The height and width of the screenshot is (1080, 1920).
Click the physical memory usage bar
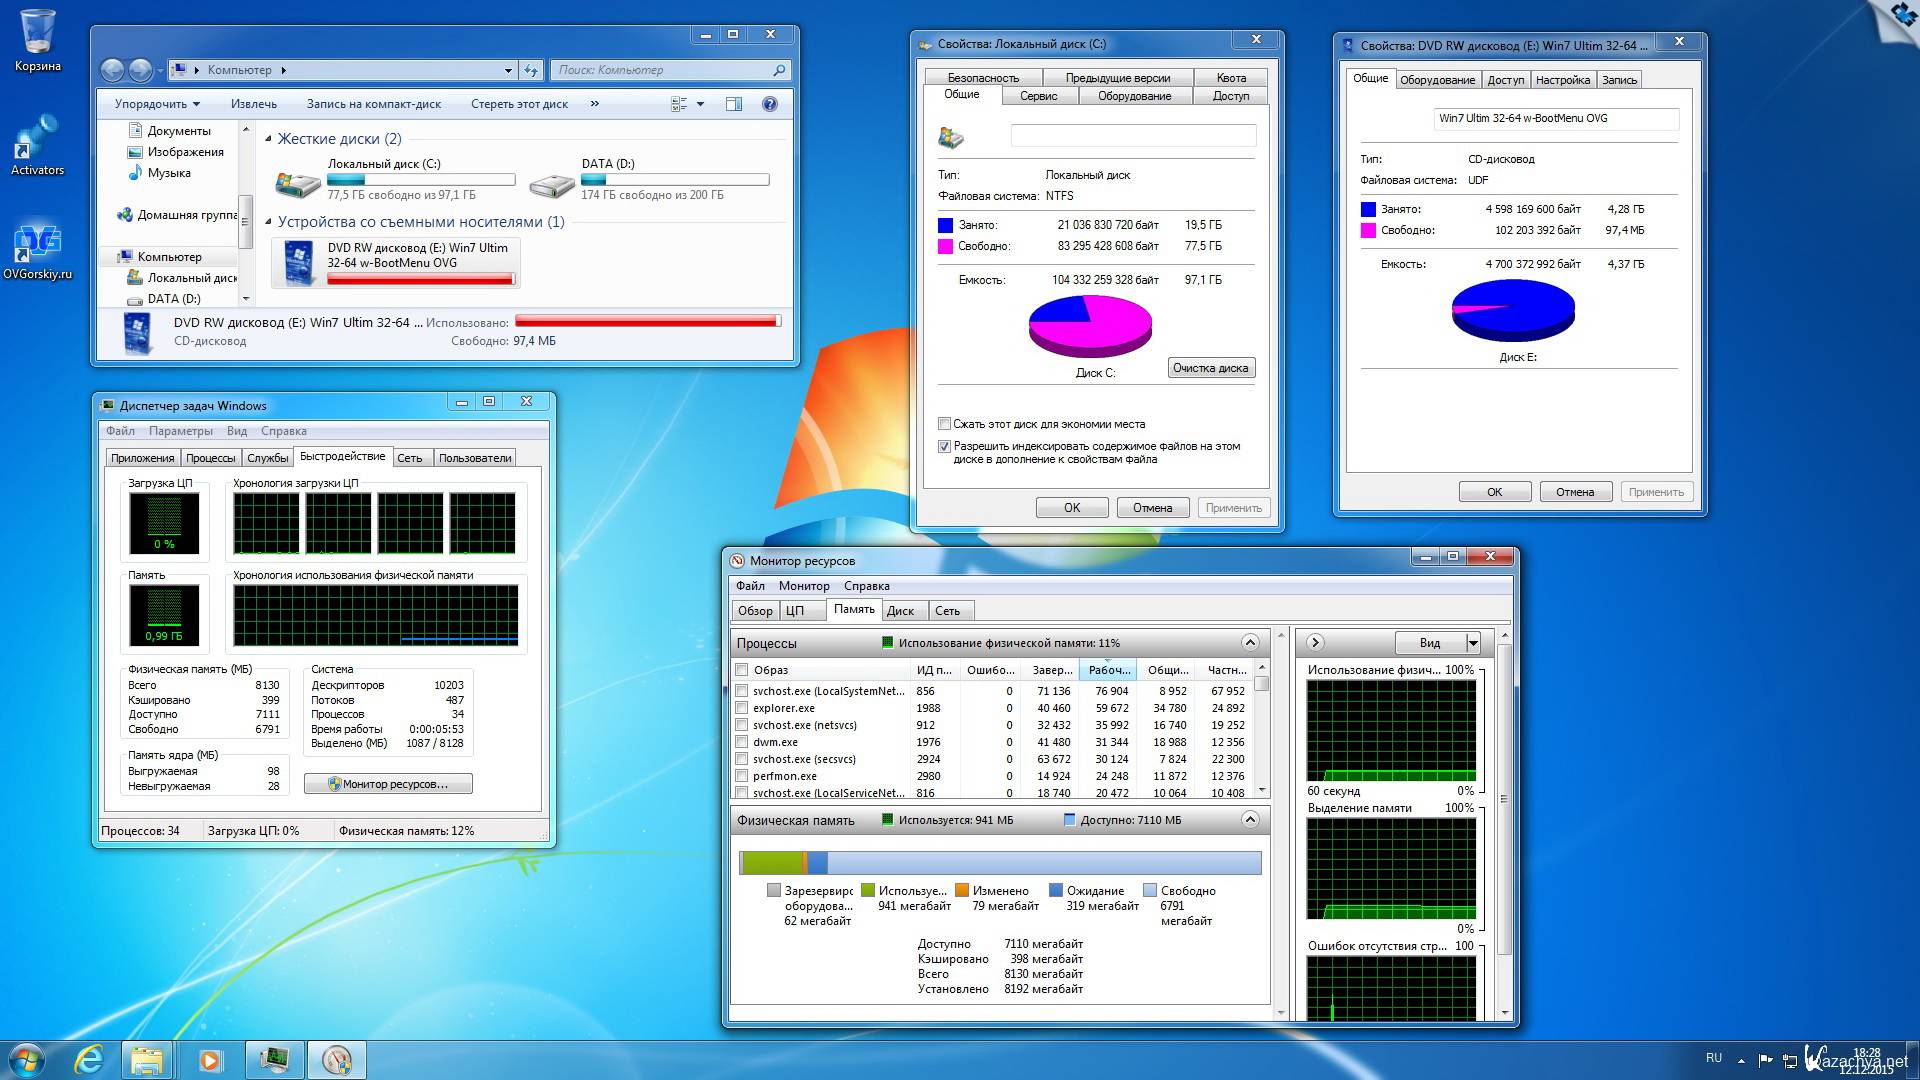tap(1000, 863)
